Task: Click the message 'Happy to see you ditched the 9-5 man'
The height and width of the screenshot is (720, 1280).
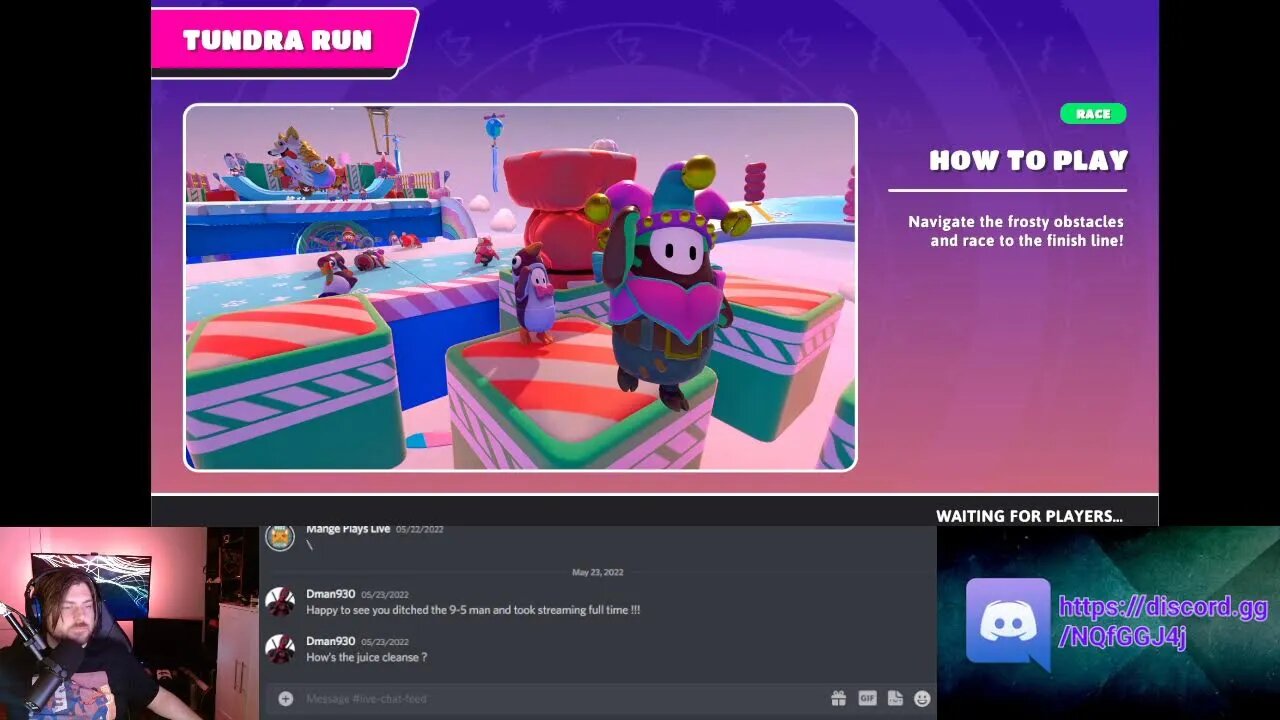Action: click(473, 610)
